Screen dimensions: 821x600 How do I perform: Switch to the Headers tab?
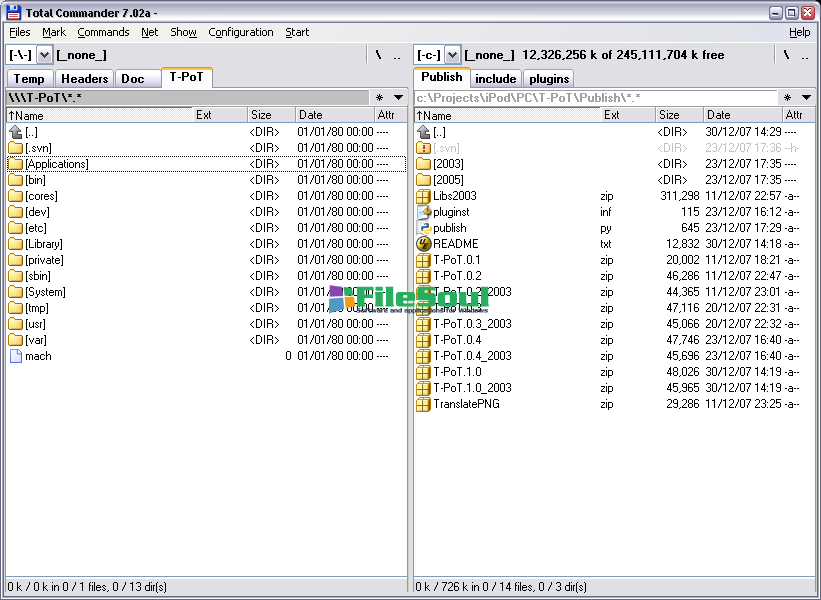(x=84, y=79)
